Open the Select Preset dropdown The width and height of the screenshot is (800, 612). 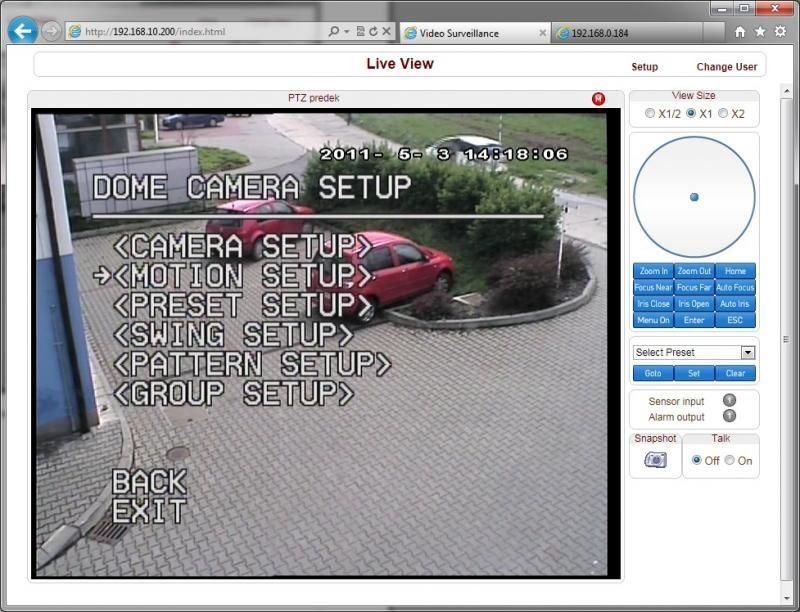point(747,352)
